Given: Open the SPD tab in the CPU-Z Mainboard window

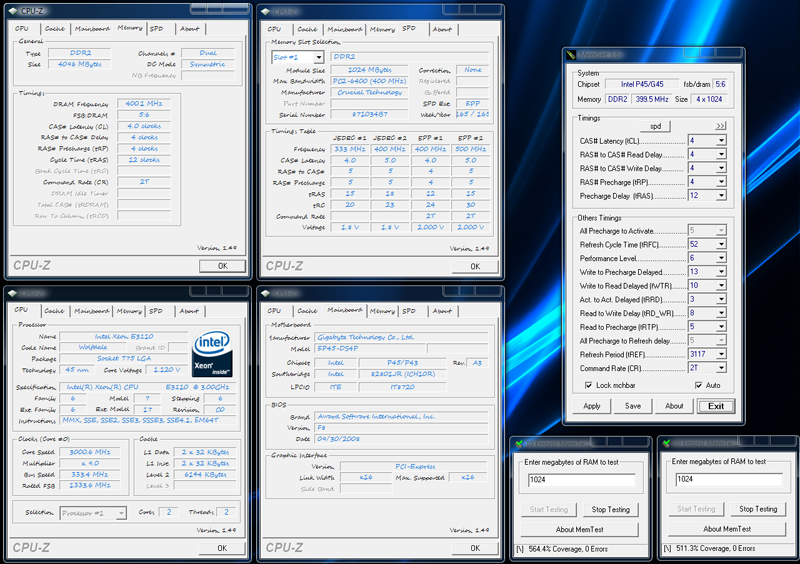Looking at the screenshot, I should (x=409, y=311).
